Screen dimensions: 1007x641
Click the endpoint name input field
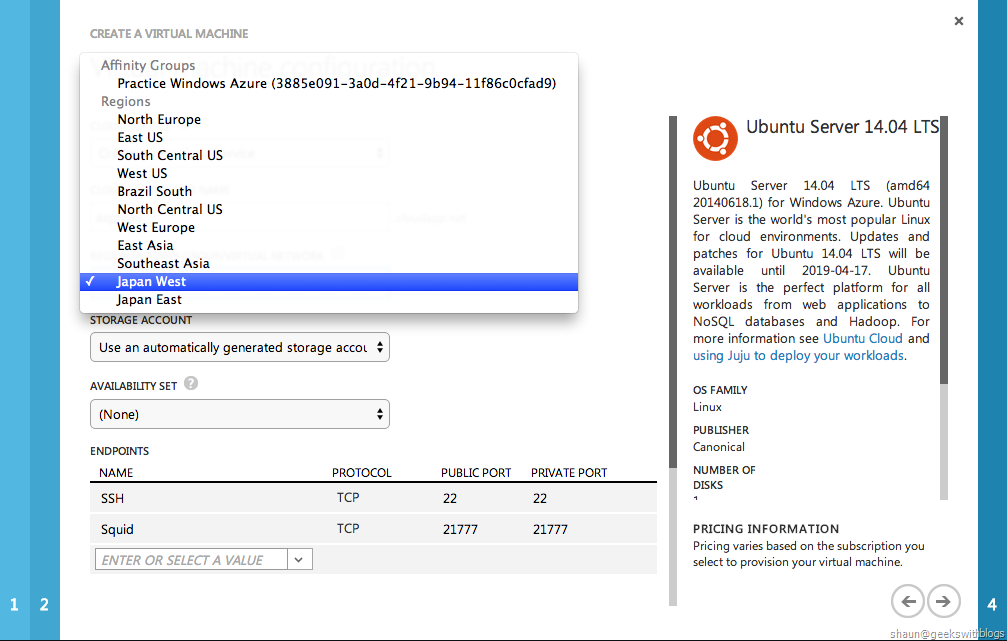click(191, 560)
